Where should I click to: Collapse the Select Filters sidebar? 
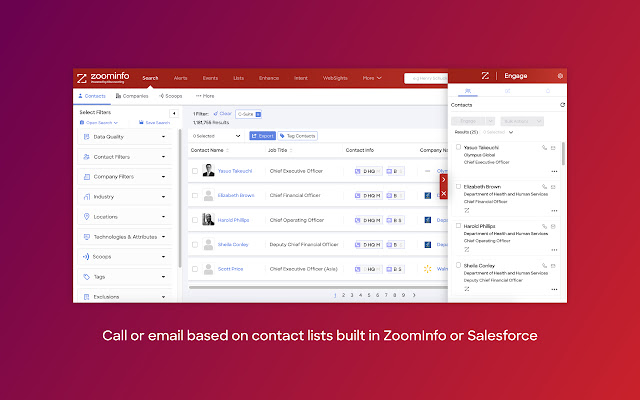click(x=174, y=113)
